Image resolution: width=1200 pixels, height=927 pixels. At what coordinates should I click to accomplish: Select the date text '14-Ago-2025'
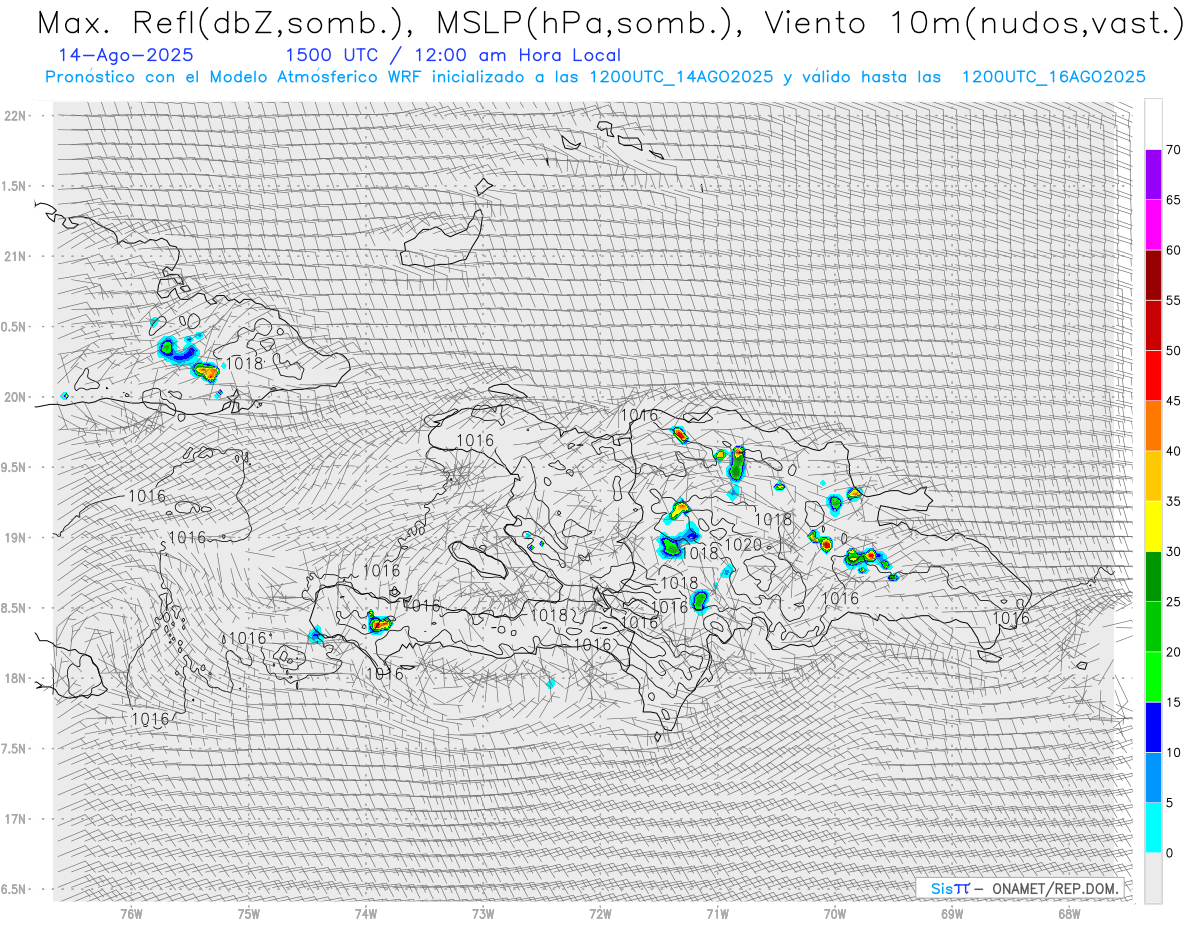126,55
